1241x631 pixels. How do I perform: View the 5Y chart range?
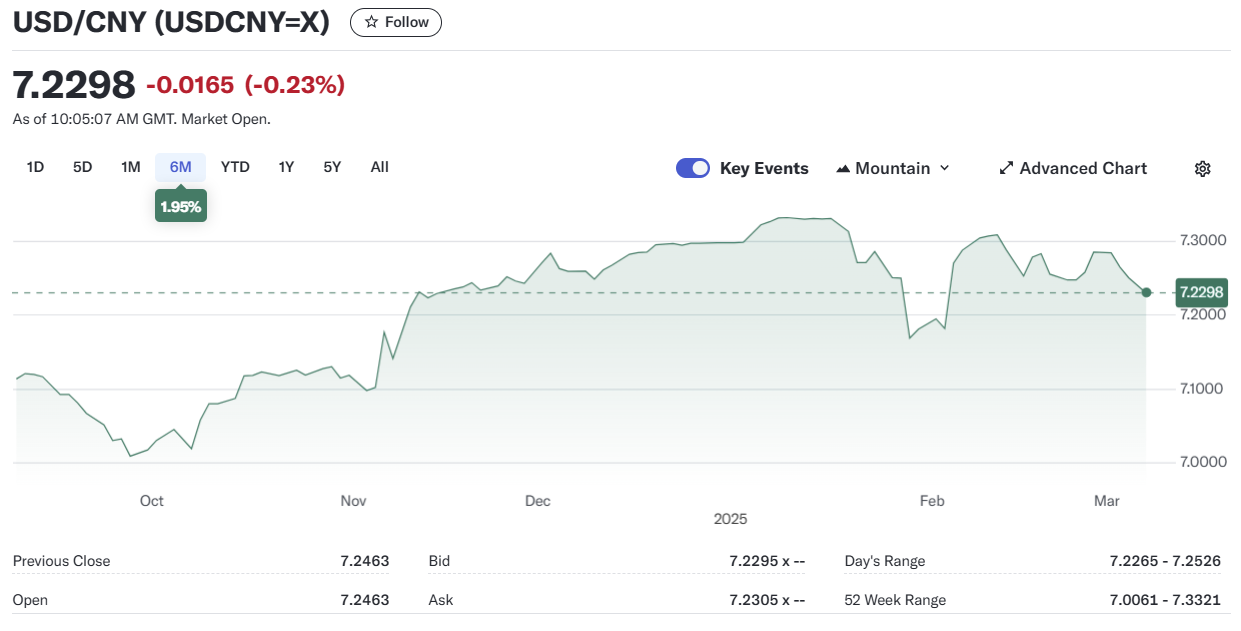(332, 167)
